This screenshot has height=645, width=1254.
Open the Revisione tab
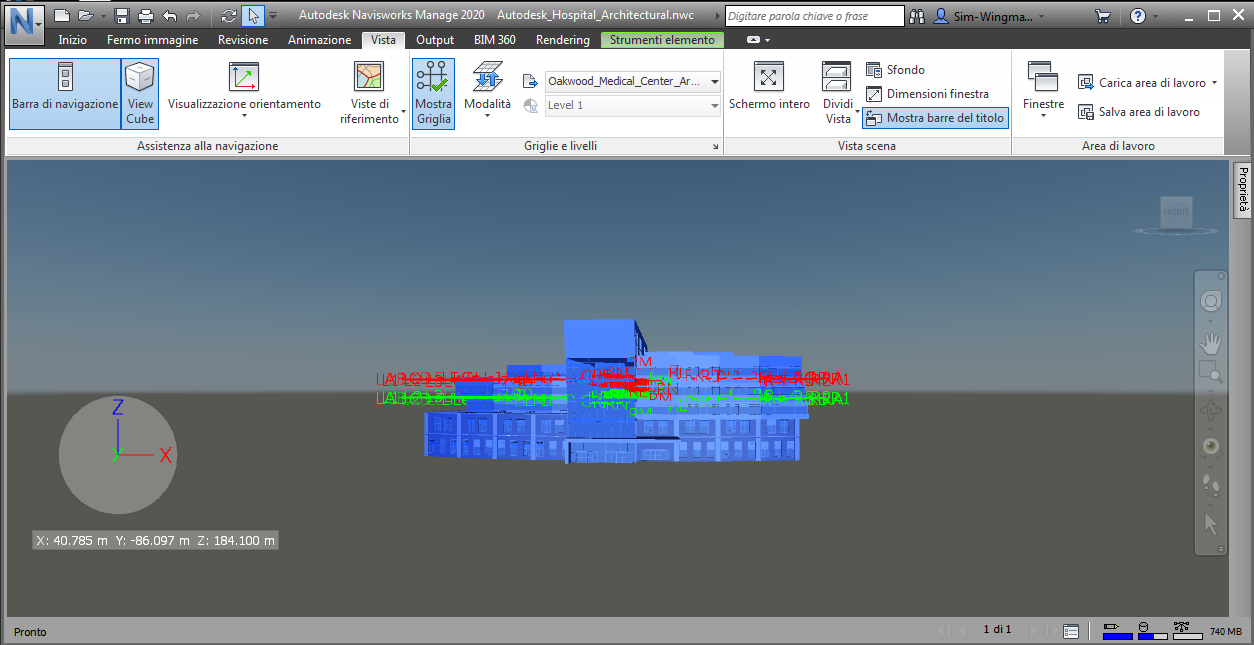point(243,40)
